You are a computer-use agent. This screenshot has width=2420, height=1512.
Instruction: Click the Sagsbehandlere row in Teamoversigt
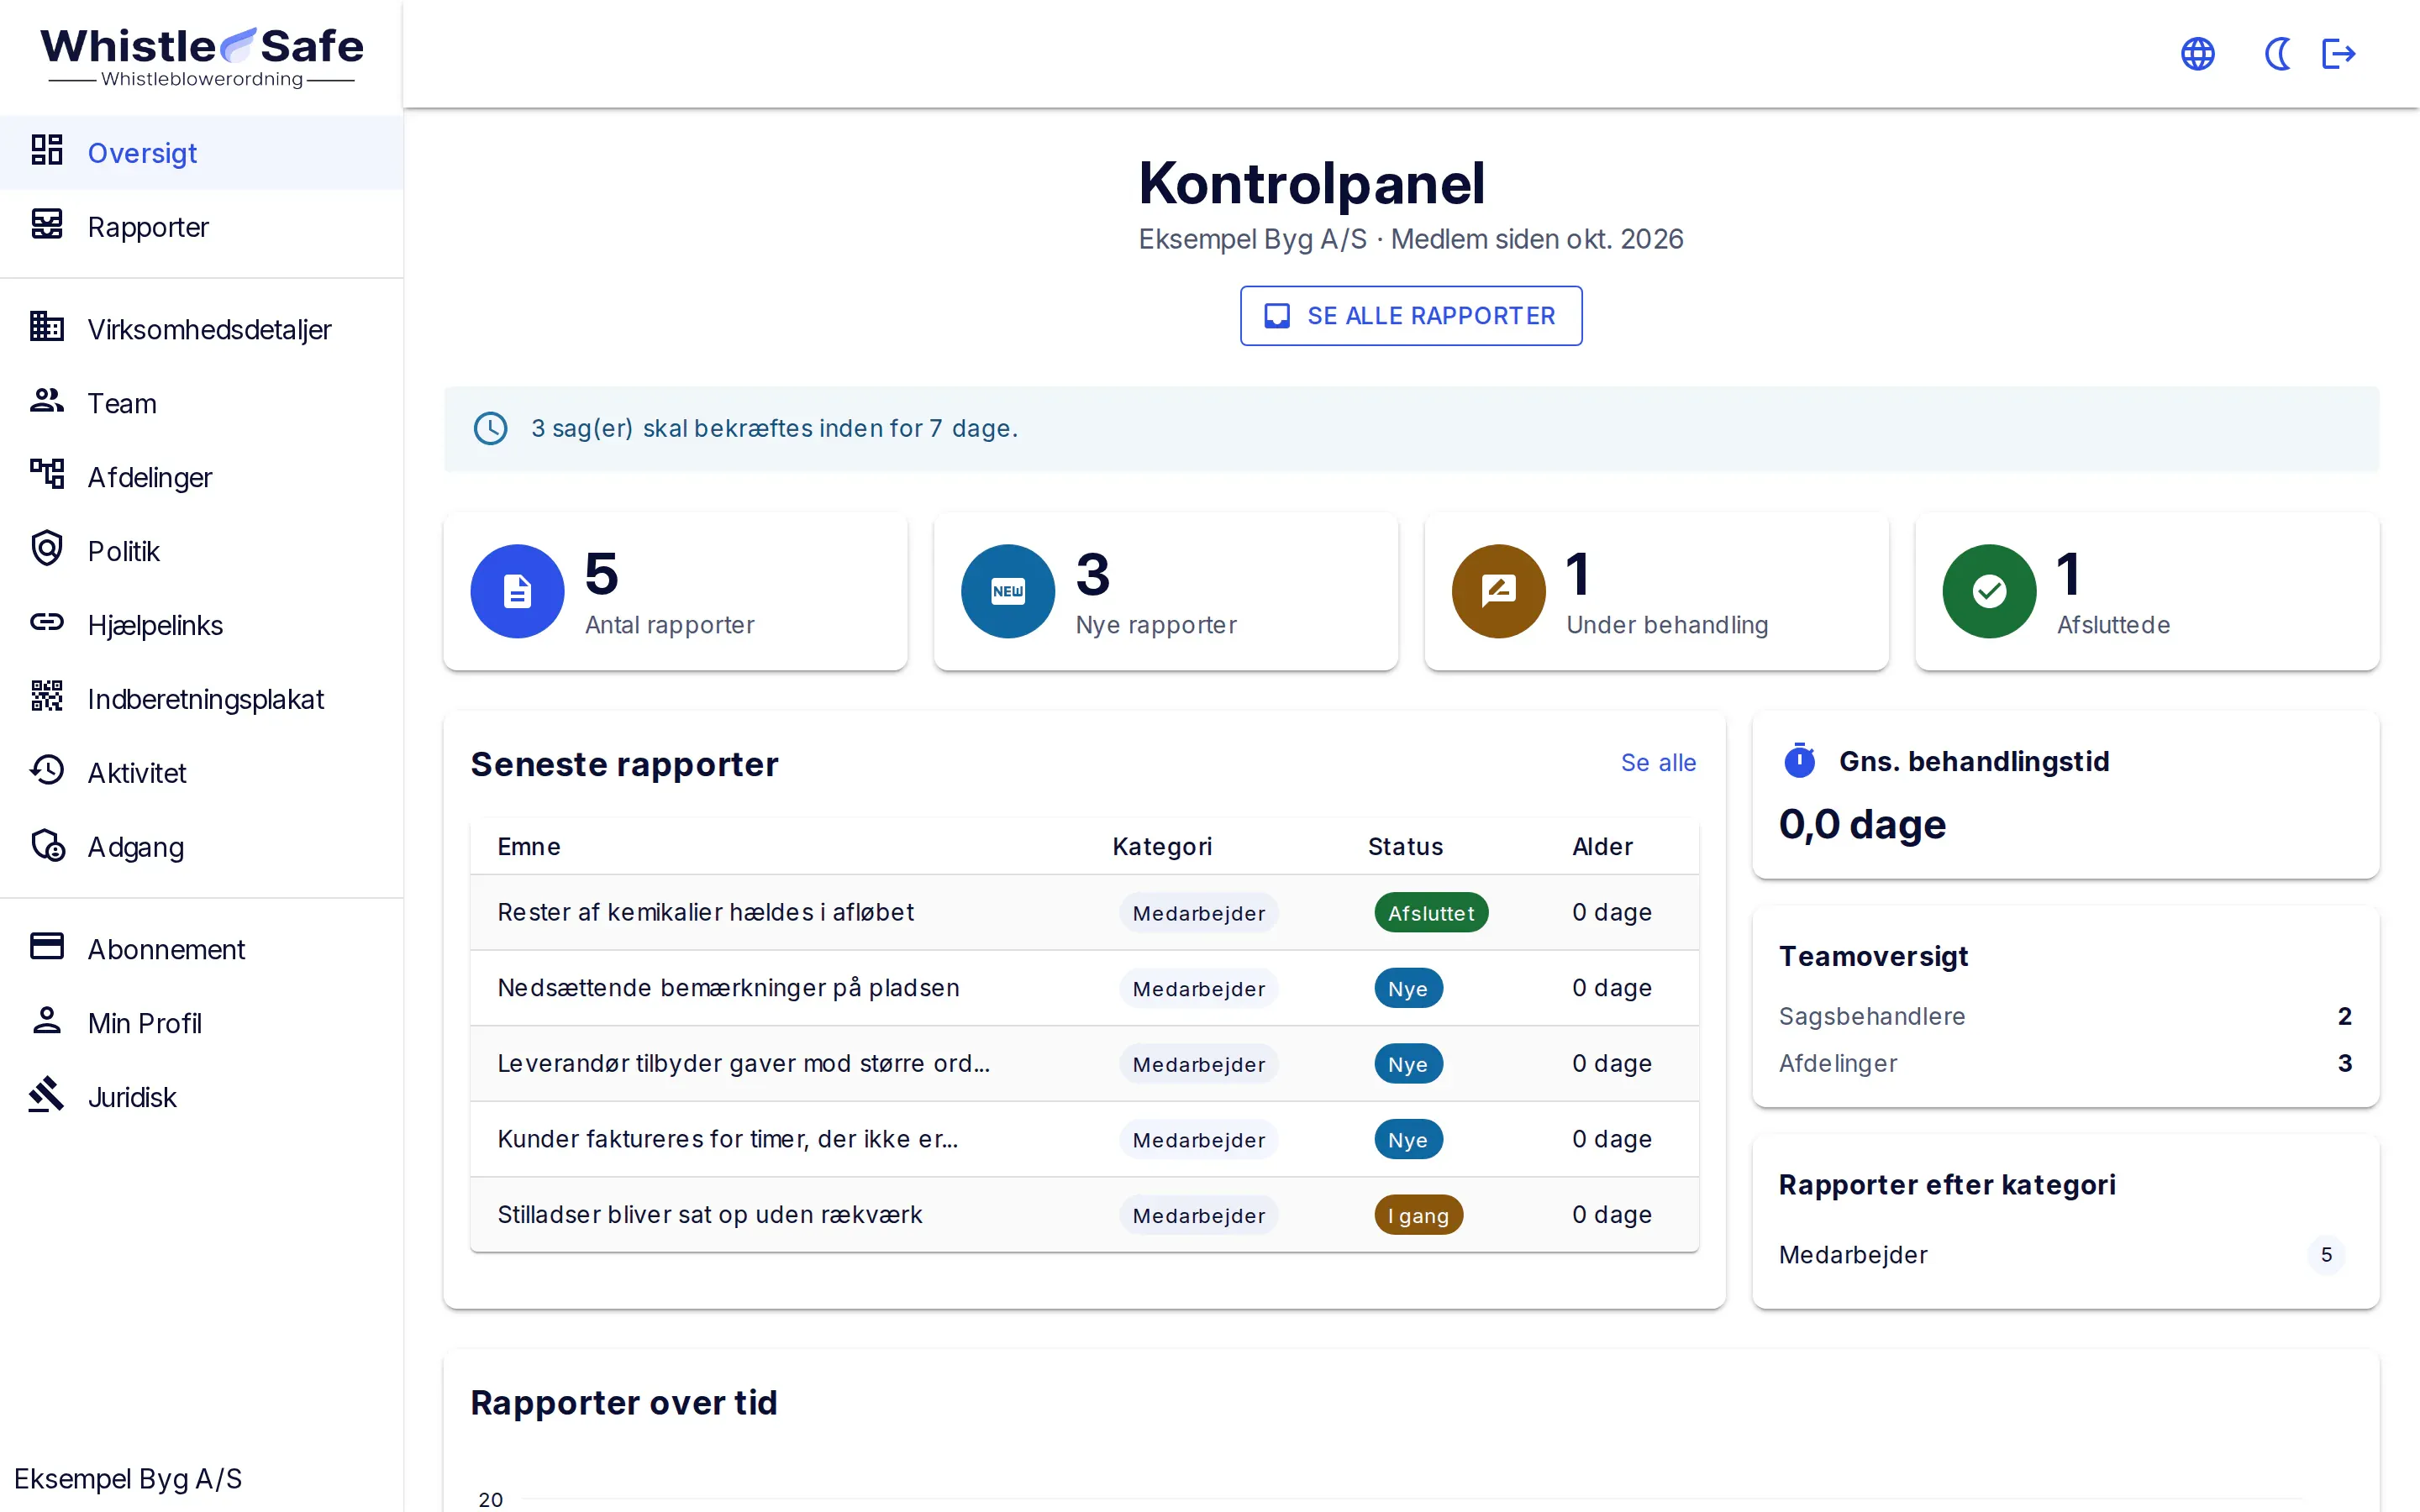pyautogui.click(x=2065, y=1016)
